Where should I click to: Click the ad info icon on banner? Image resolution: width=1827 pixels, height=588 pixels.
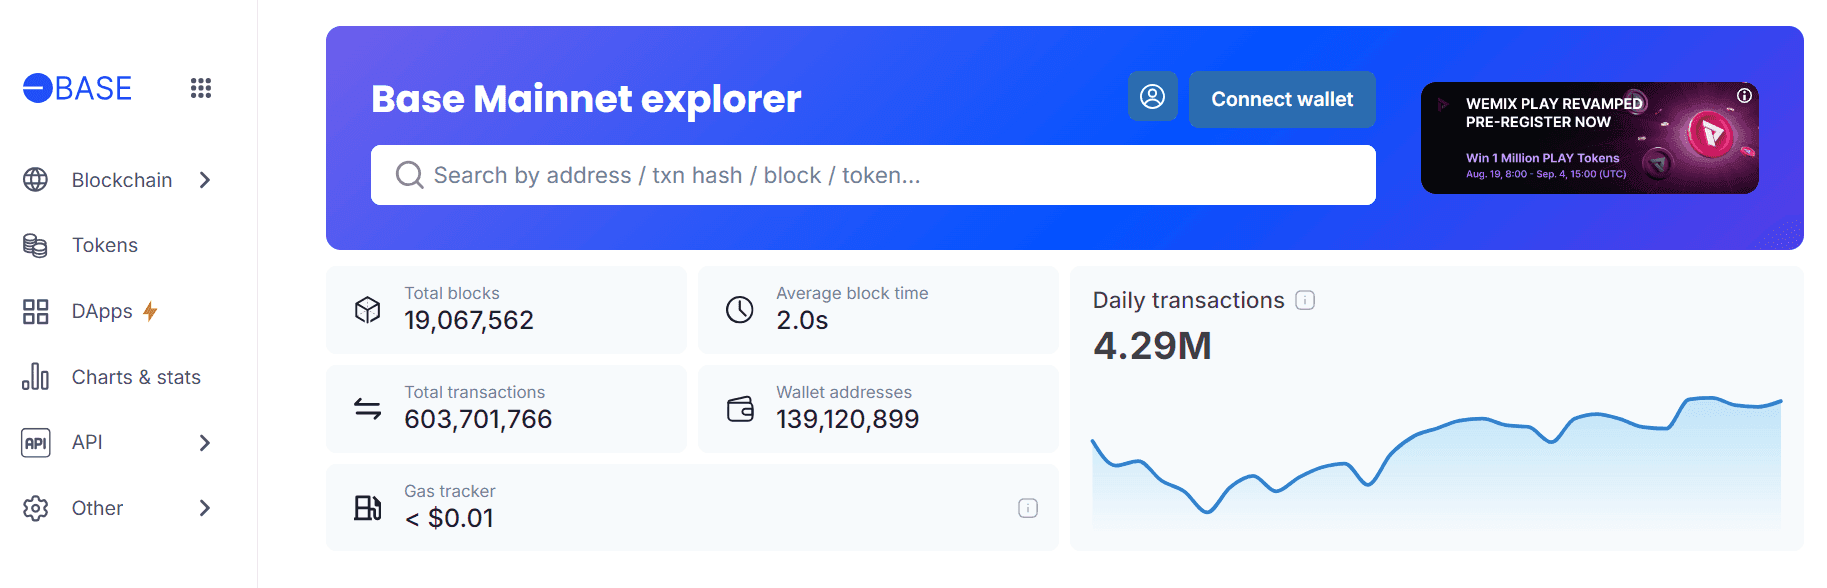pyautogui.click(x=1744, y=96)
